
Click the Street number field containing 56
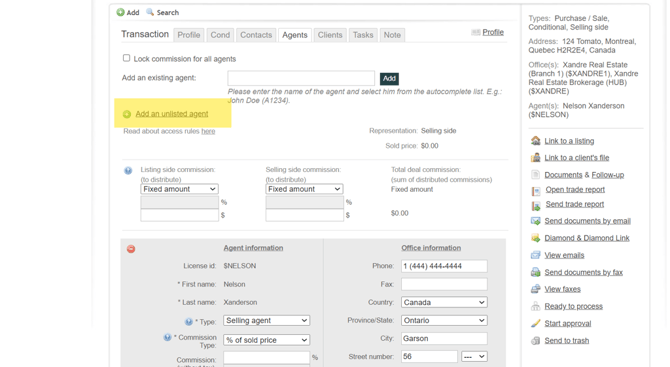pos(429,356)
